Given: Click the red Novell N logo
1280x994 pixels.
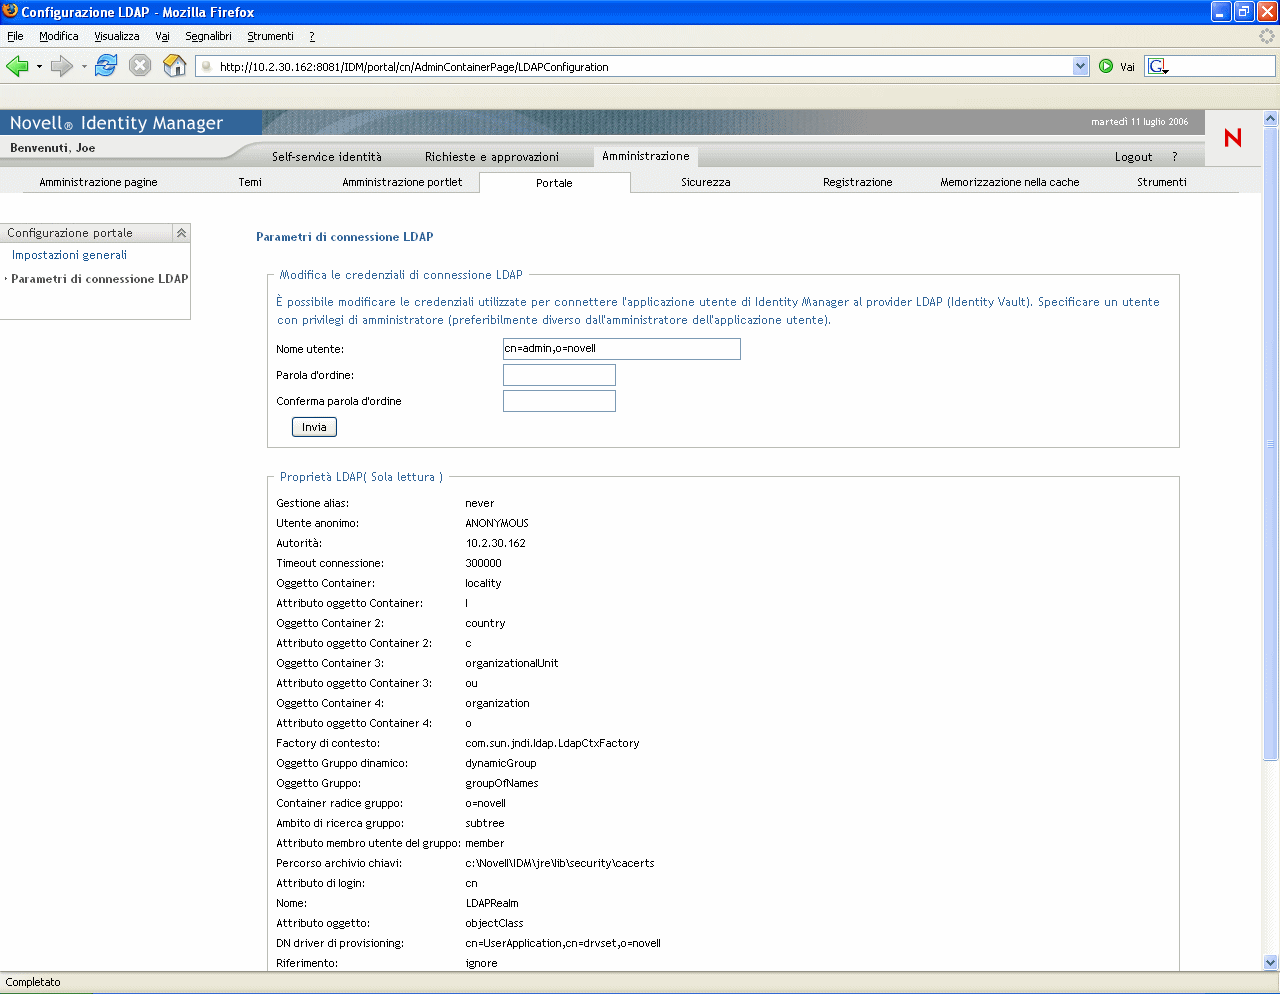Looking at the screenshot, I should pos(1233,138).
